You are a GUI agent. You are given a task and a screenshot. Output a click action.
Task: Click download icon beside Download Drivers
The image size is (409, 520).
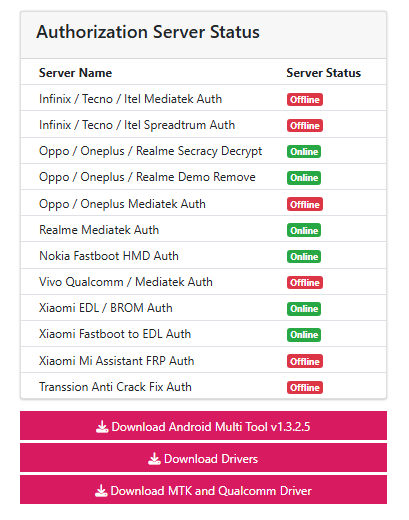coord(154,459)
